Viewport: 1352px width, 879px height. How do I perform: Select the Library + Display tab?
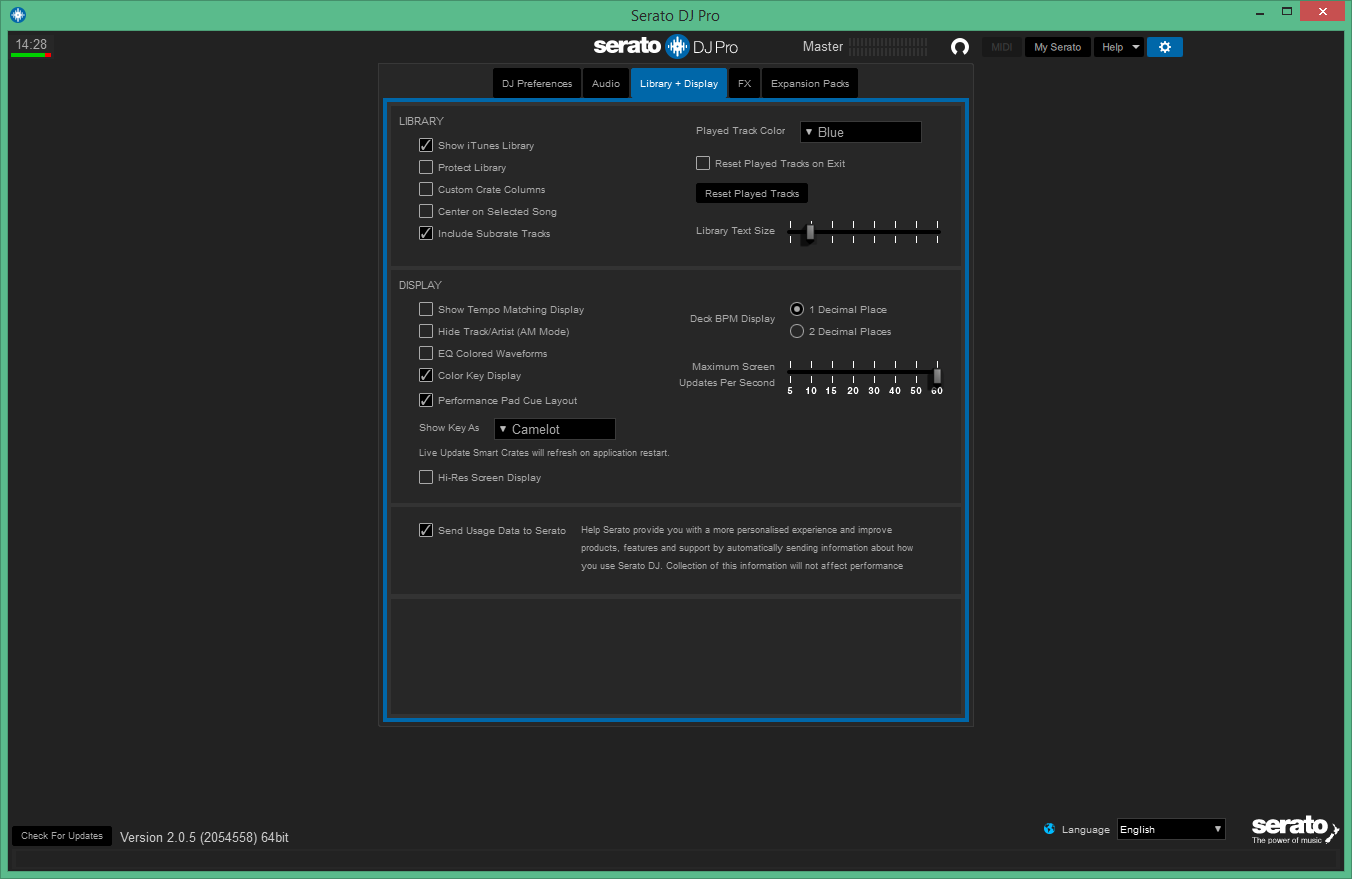[679, 83]
